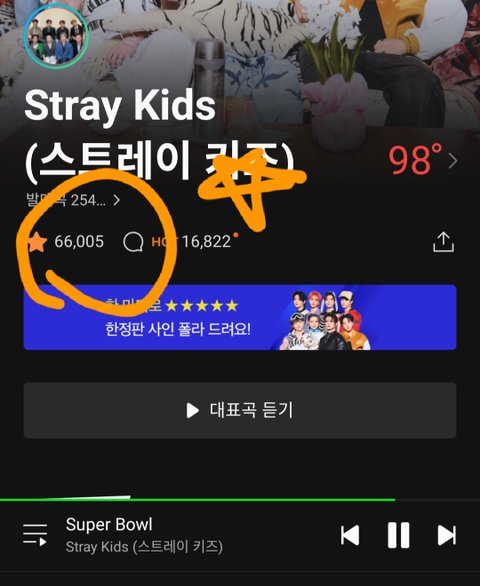
Task: Skip to next track
Action: pos(446,535)
